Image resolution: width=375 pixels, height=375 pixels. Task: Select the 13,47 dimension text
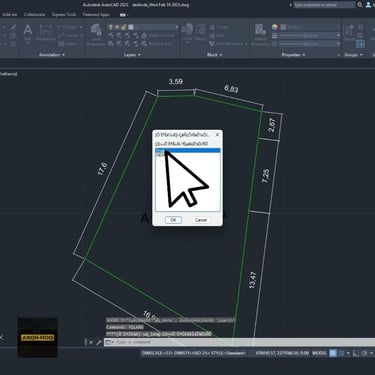(253, 280)
